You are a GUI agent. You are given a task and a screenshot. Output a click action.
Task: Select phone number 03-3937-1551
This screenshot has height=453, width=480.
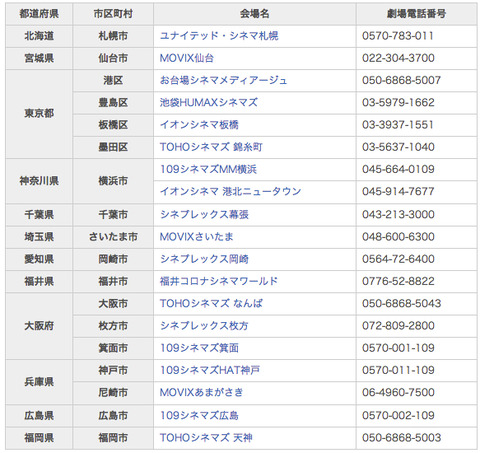[x=398, y=125]
